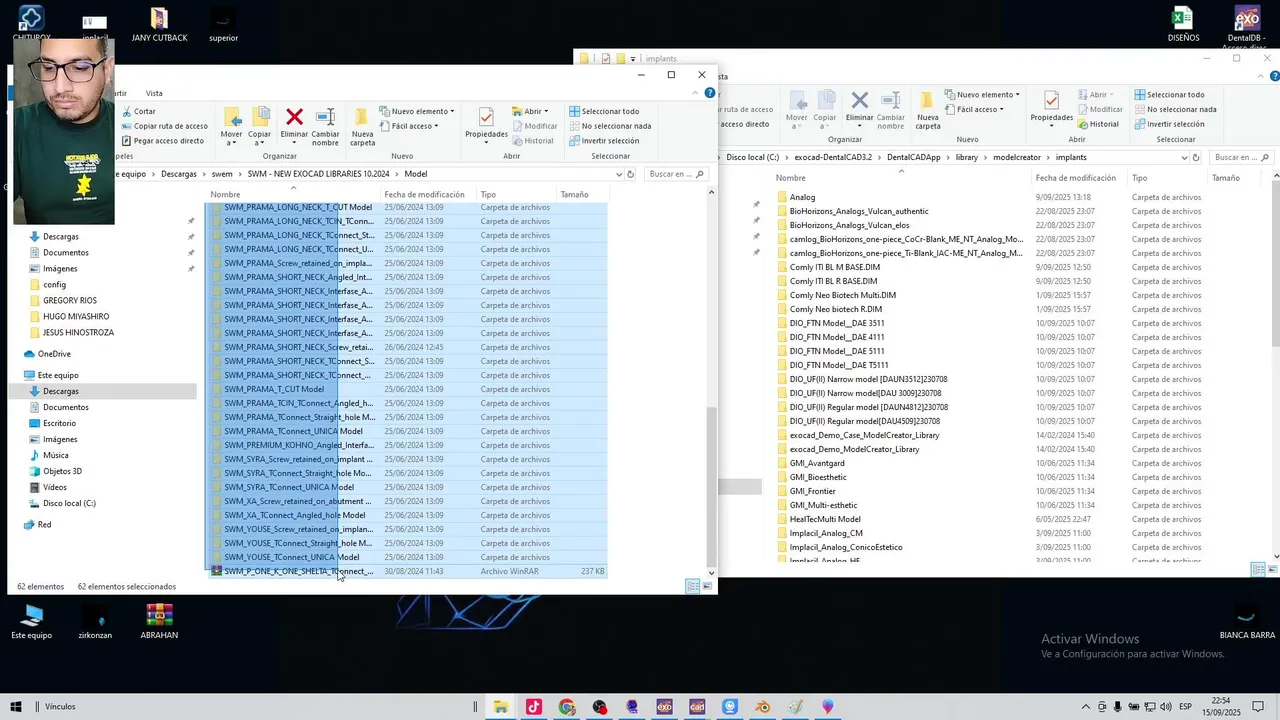
Task: Open Mover a dropdown in the front window
Action: [x=231, y=127]
